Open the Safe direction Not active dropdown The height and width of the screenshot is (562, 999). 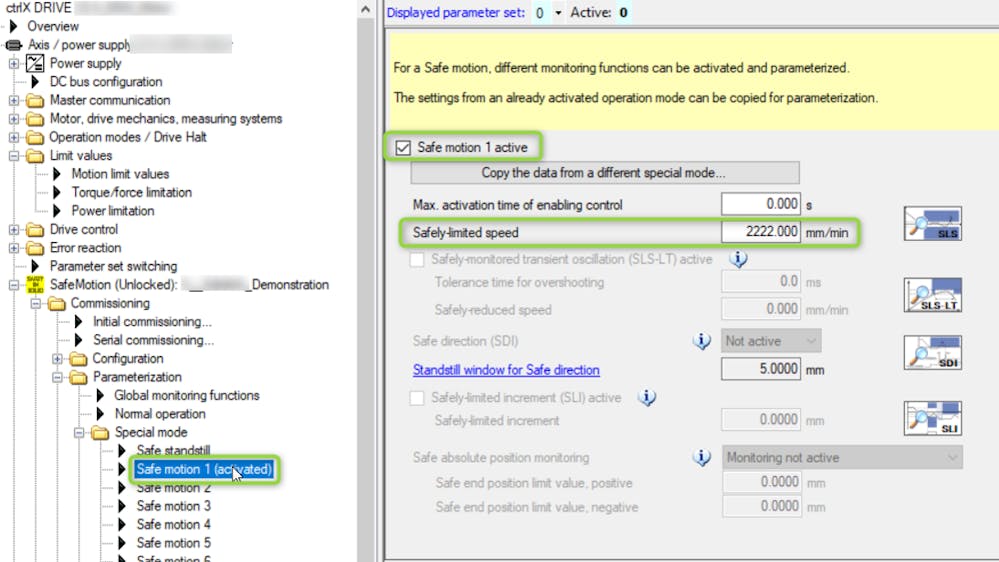(771, 341)
